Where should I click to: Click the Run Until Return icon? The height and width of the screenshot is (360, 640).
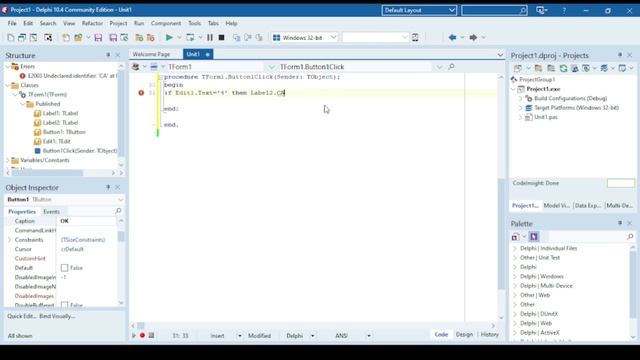coord(259,38)
